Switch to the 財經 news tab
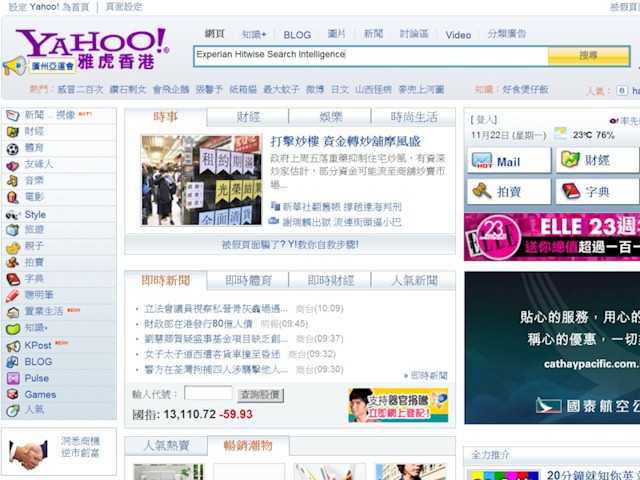This screenshot has height=480, width=640. pyautogui.click(x=248, y=117)
